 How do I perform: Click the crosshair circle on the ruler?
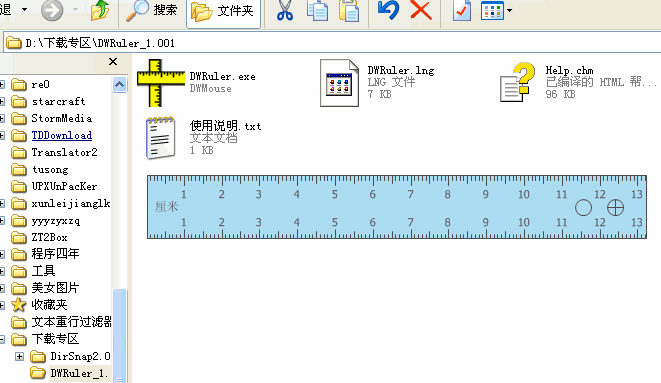coord(615,208)
